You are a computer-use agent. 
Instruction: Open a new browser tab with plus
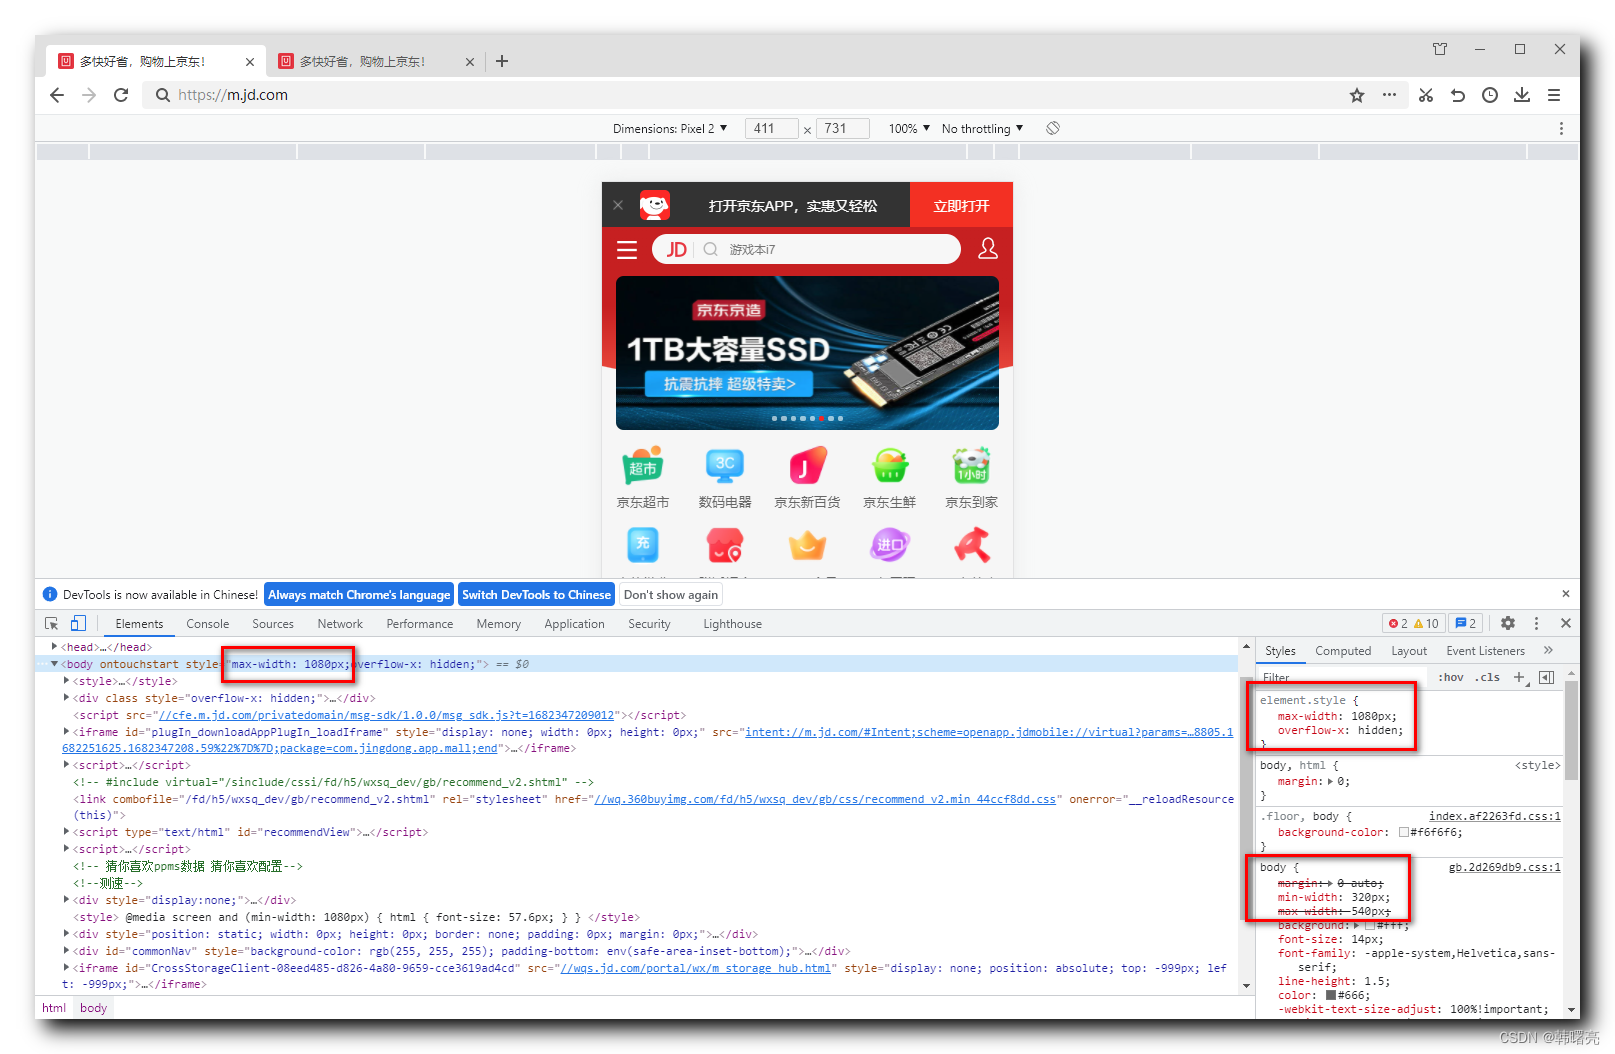(x=502, y=61)
